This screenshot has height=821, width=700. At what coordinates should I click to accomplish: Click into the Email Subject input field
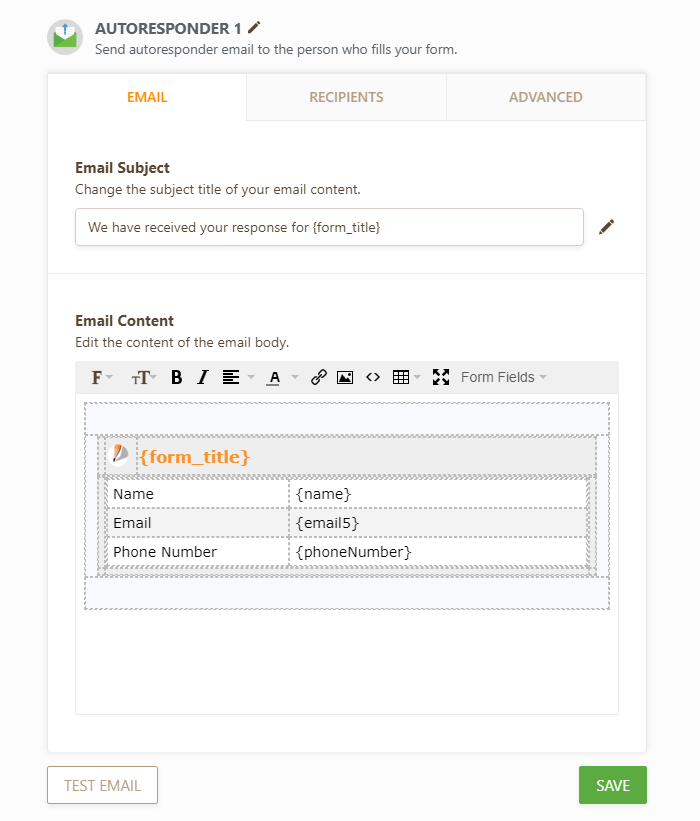pos(329,227)
